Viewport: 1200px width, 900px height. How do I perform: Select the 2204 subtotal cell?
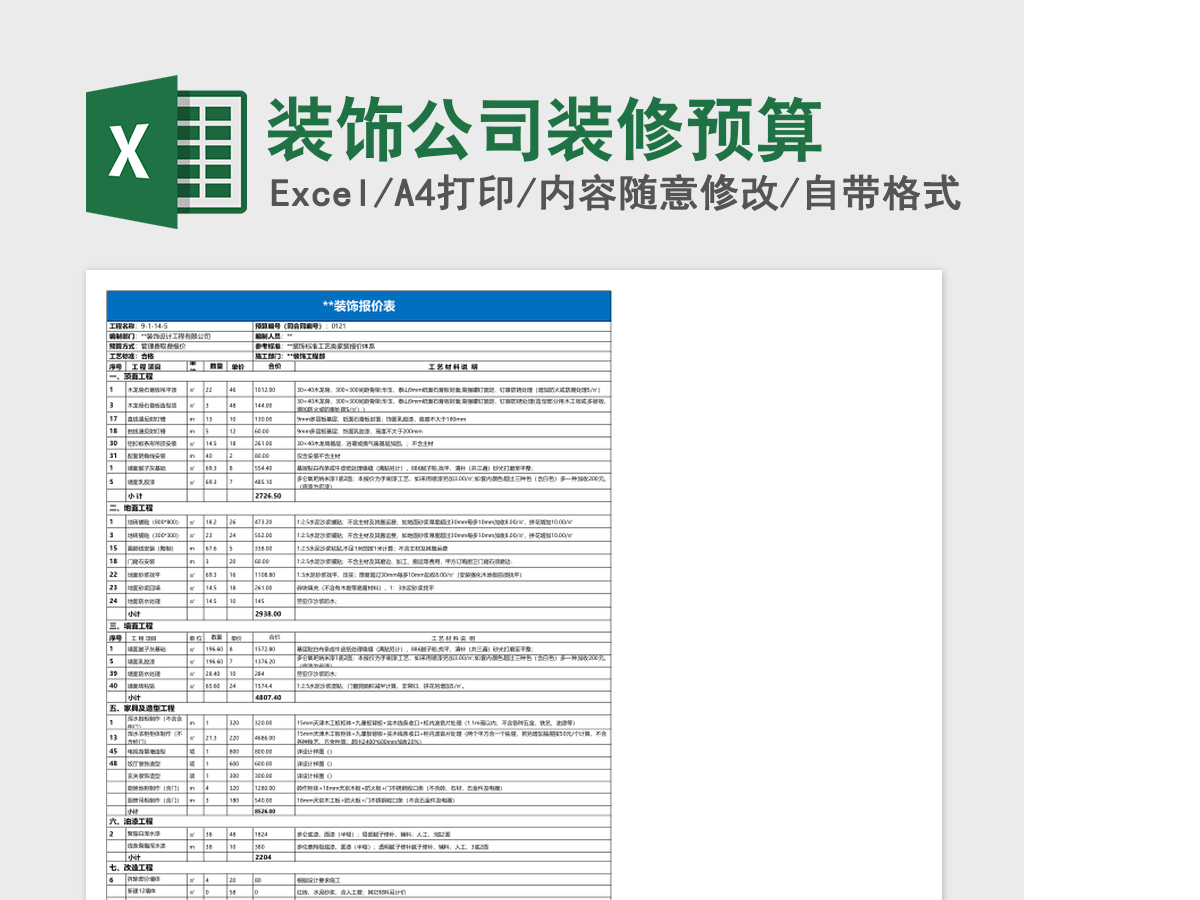[273, 856]
